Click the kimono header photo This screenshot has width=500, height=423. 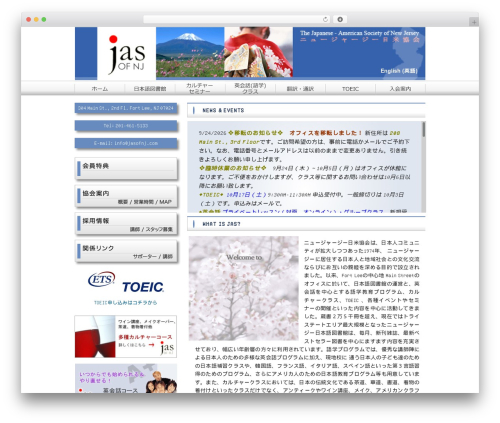pos(259,52)
